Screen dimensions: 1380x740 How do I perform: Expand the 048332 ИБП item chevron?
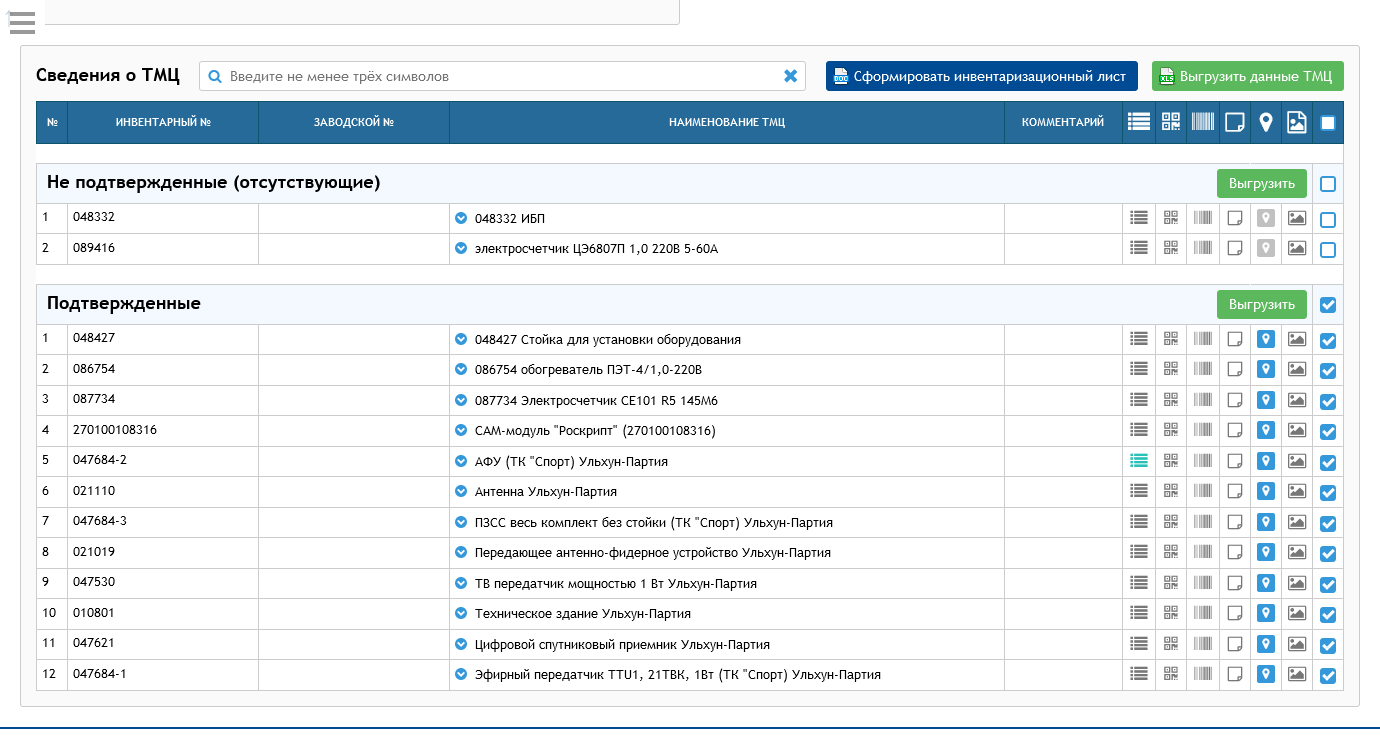click(461, 218)
